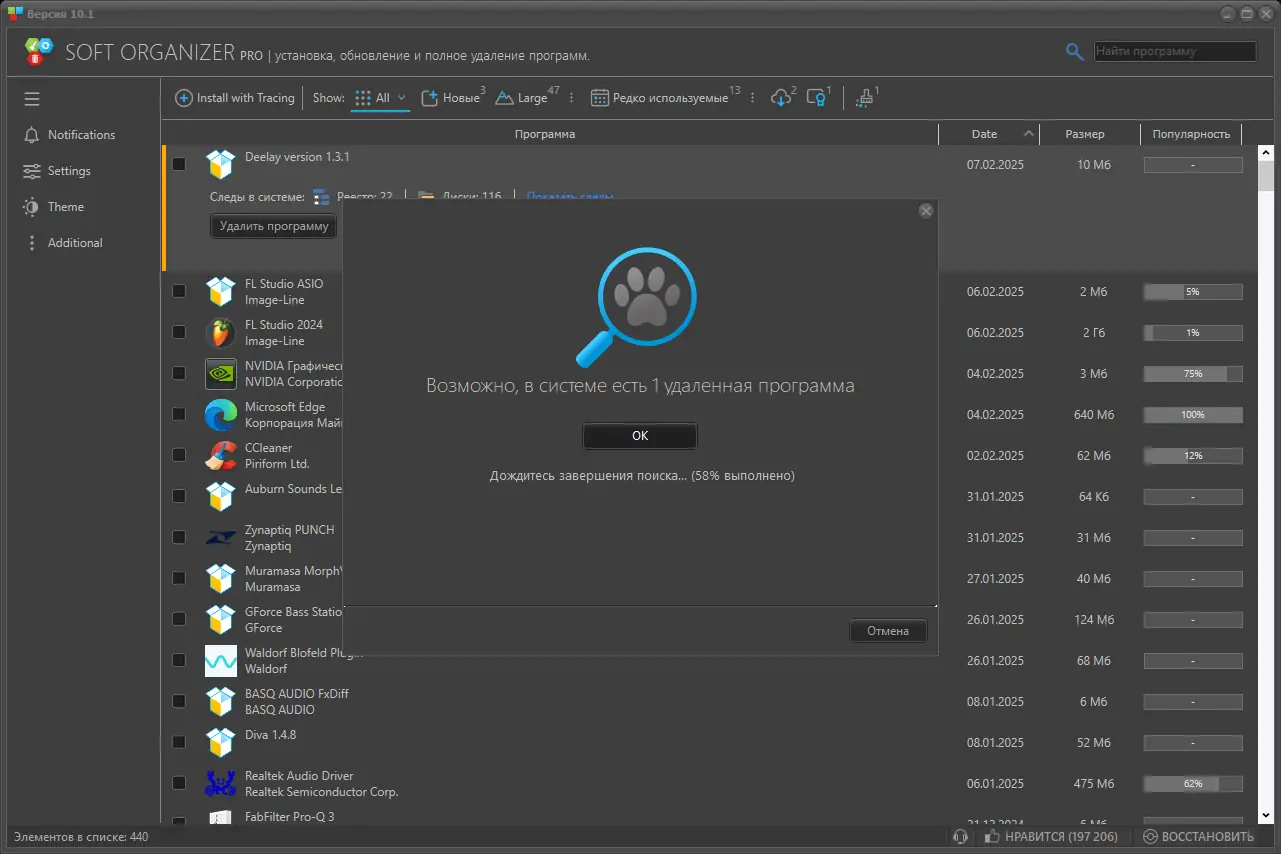
Task: Click the CCleaner program icon
Action: [x=220, y=455]
